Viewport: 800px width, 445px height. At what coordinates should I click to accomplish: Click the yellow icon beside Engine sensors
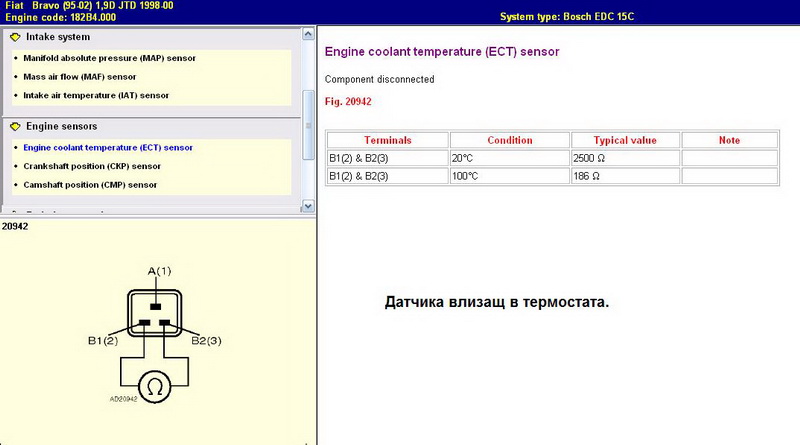tap(14, 127)
